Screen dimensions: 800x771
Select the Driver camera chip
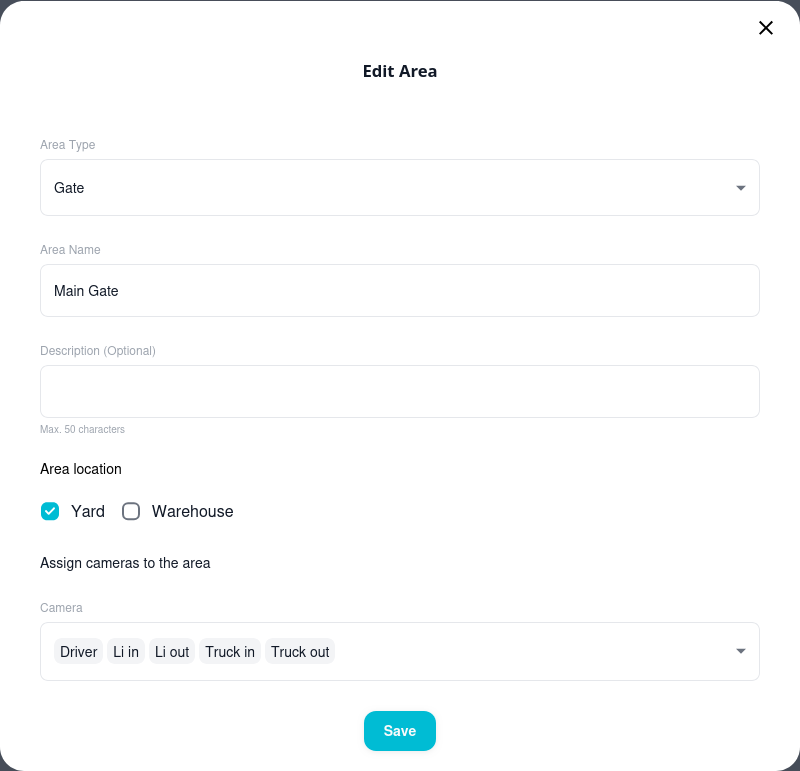pyautogui.click(x=79, y=652)
